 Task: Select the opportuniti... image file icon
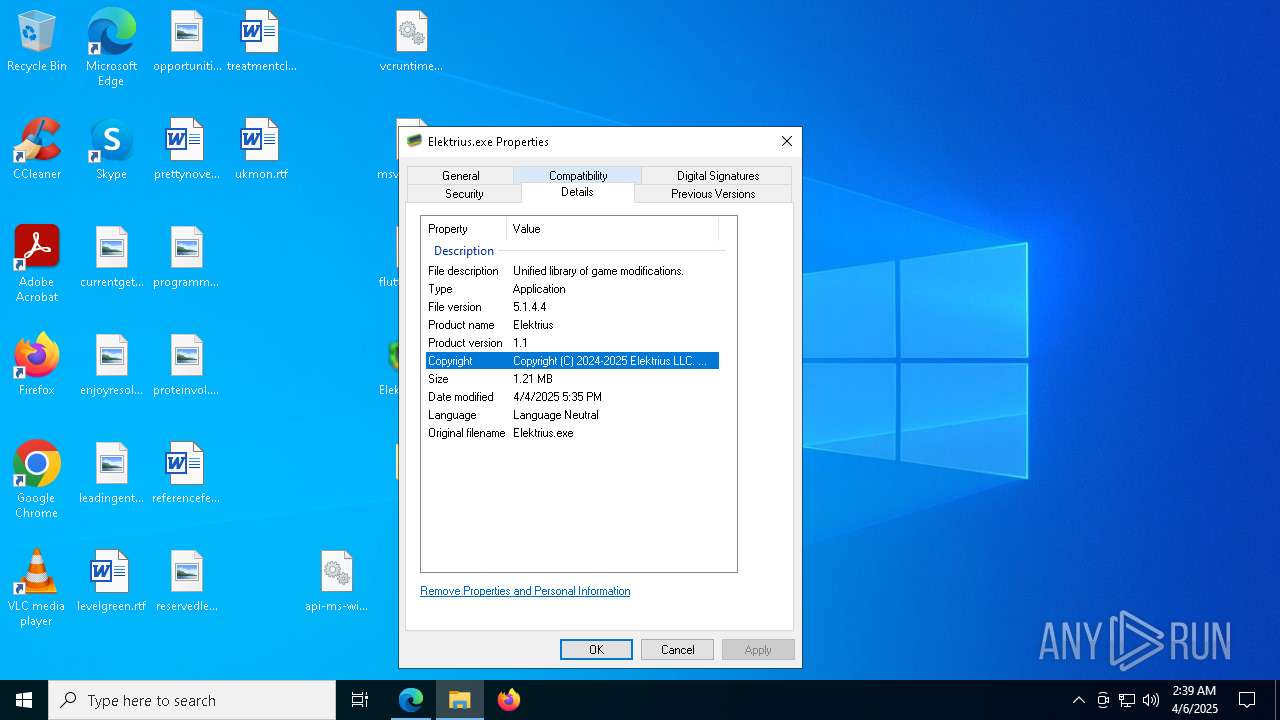point(187,42)
